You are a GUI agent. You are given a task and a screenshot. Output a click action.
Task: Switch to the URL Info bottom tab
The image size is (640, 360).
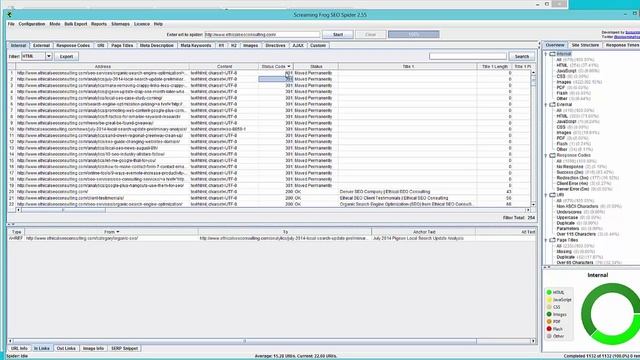[19, 349]
